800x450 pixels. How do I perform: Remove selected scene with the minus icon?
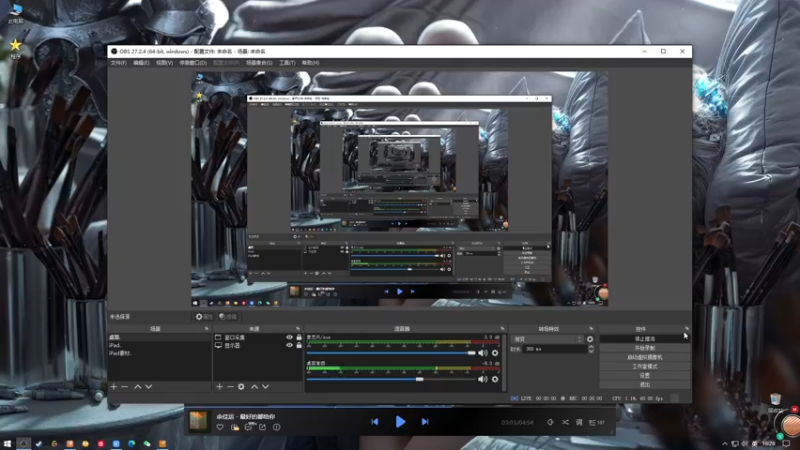(x=124, y=387)
